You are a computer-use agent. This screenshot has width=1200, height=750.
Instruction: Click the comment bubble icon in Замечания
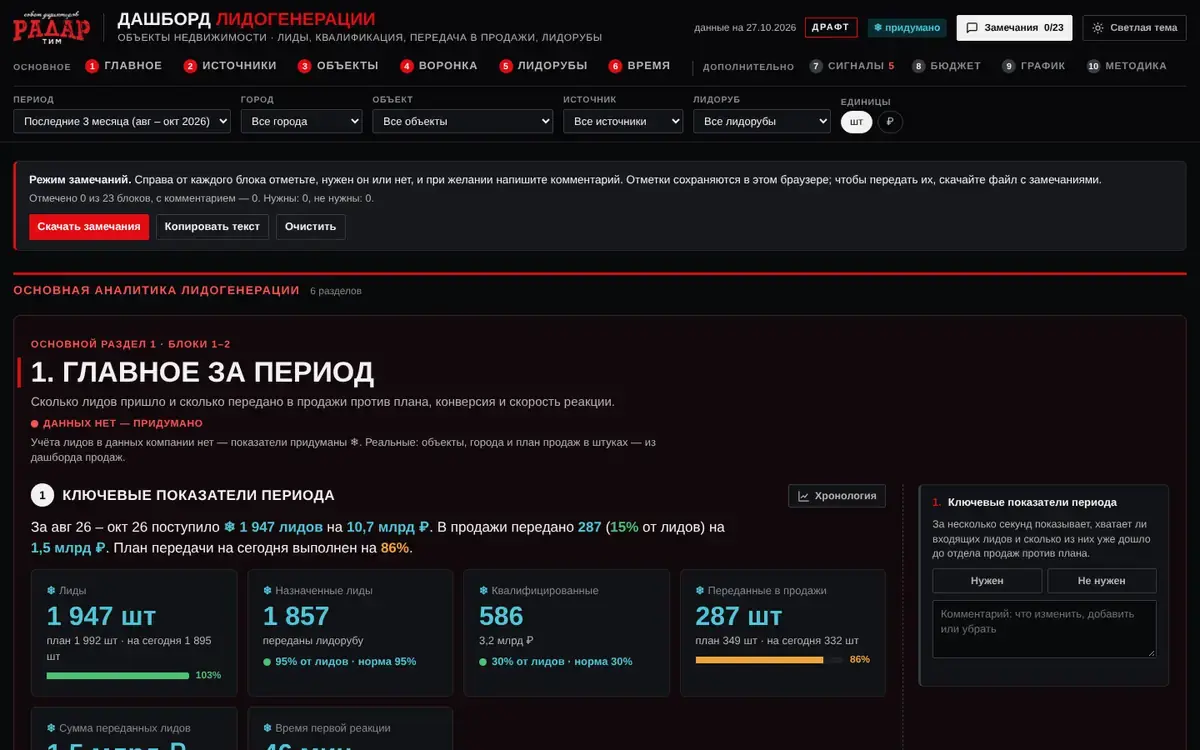[x=972, y=28]
